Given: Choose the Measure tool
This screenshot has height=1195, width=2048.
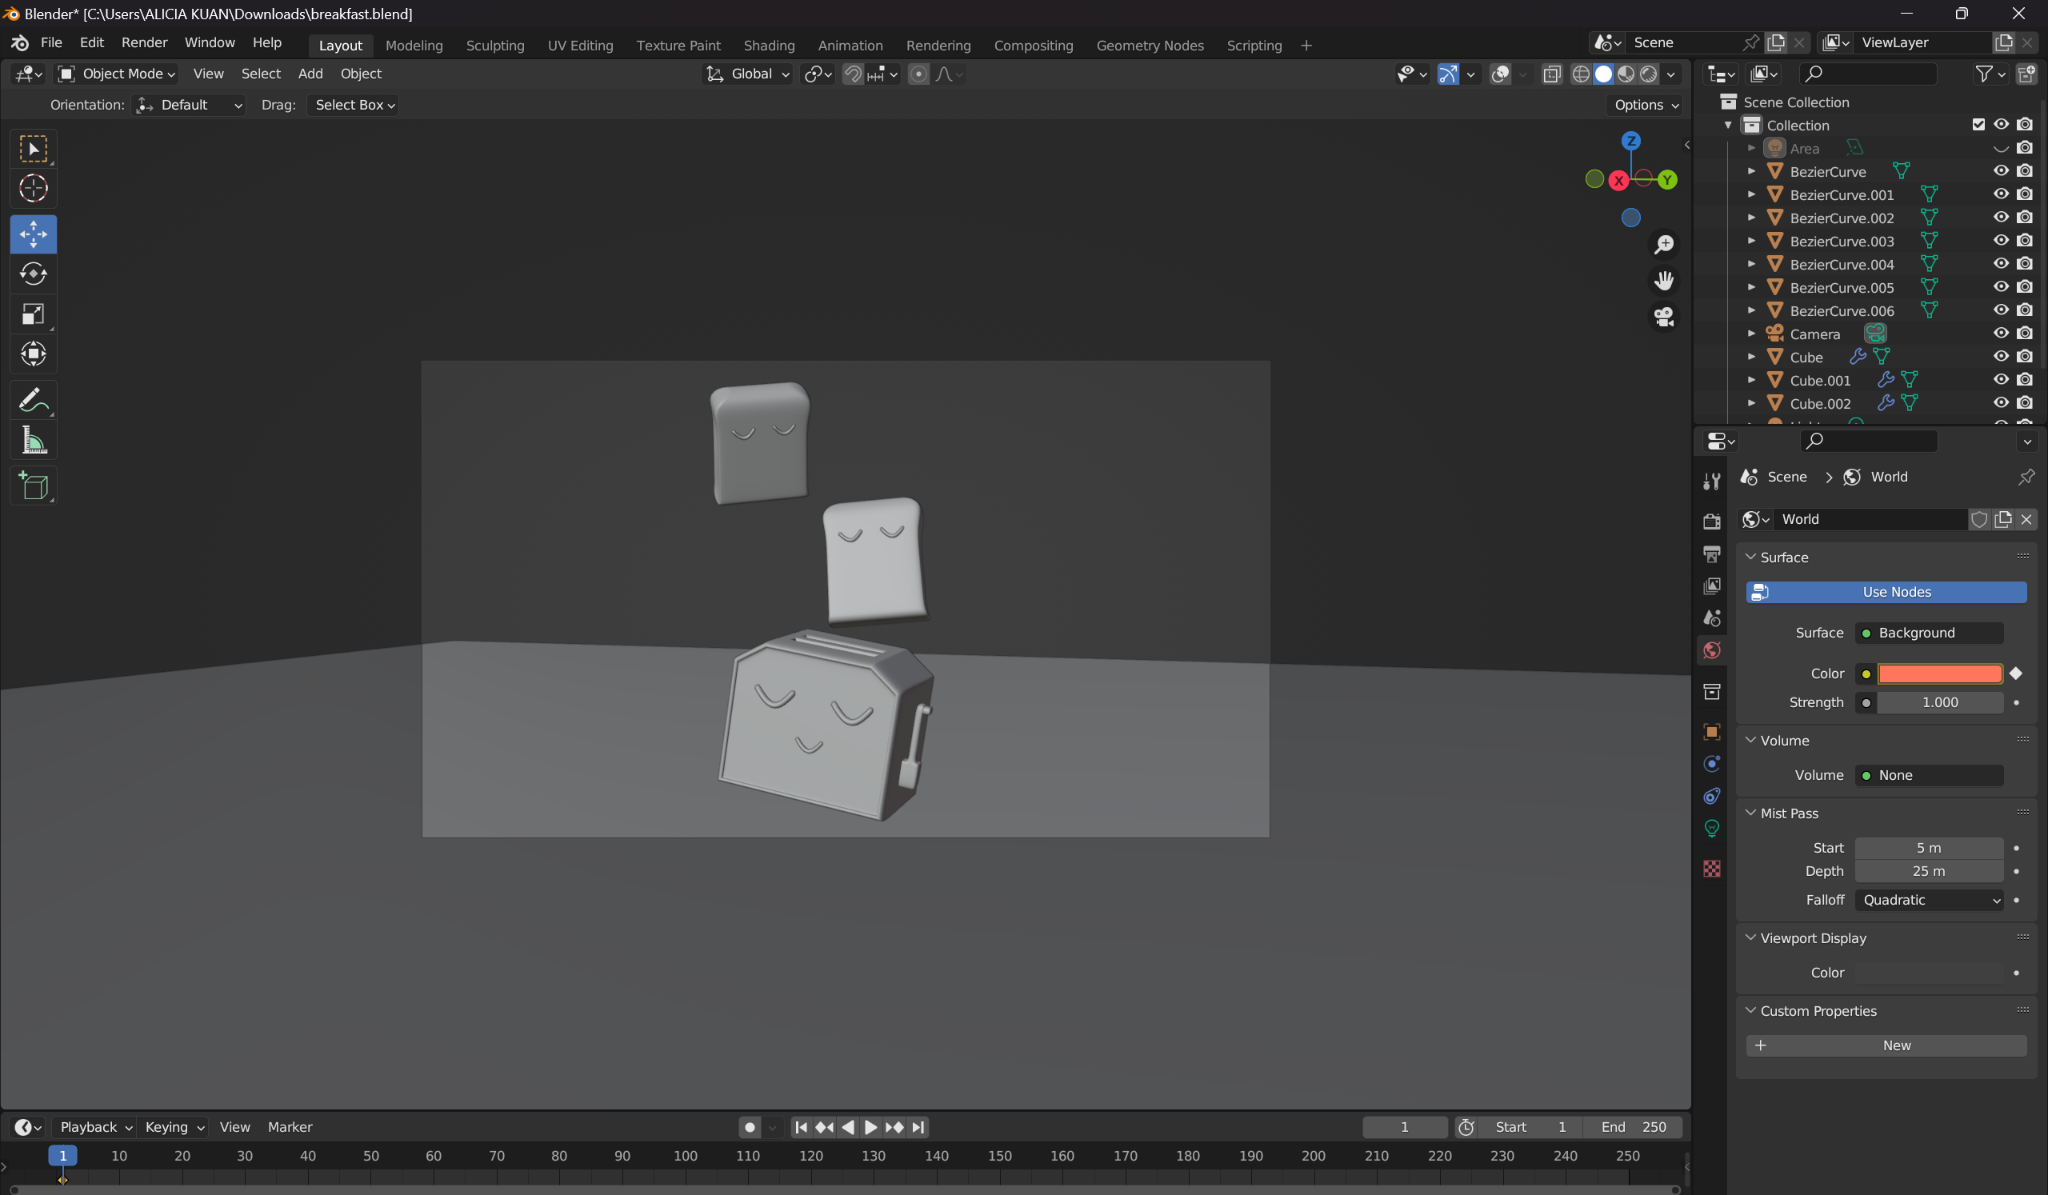Looking at the screenshot, I should tap(33, 441).
